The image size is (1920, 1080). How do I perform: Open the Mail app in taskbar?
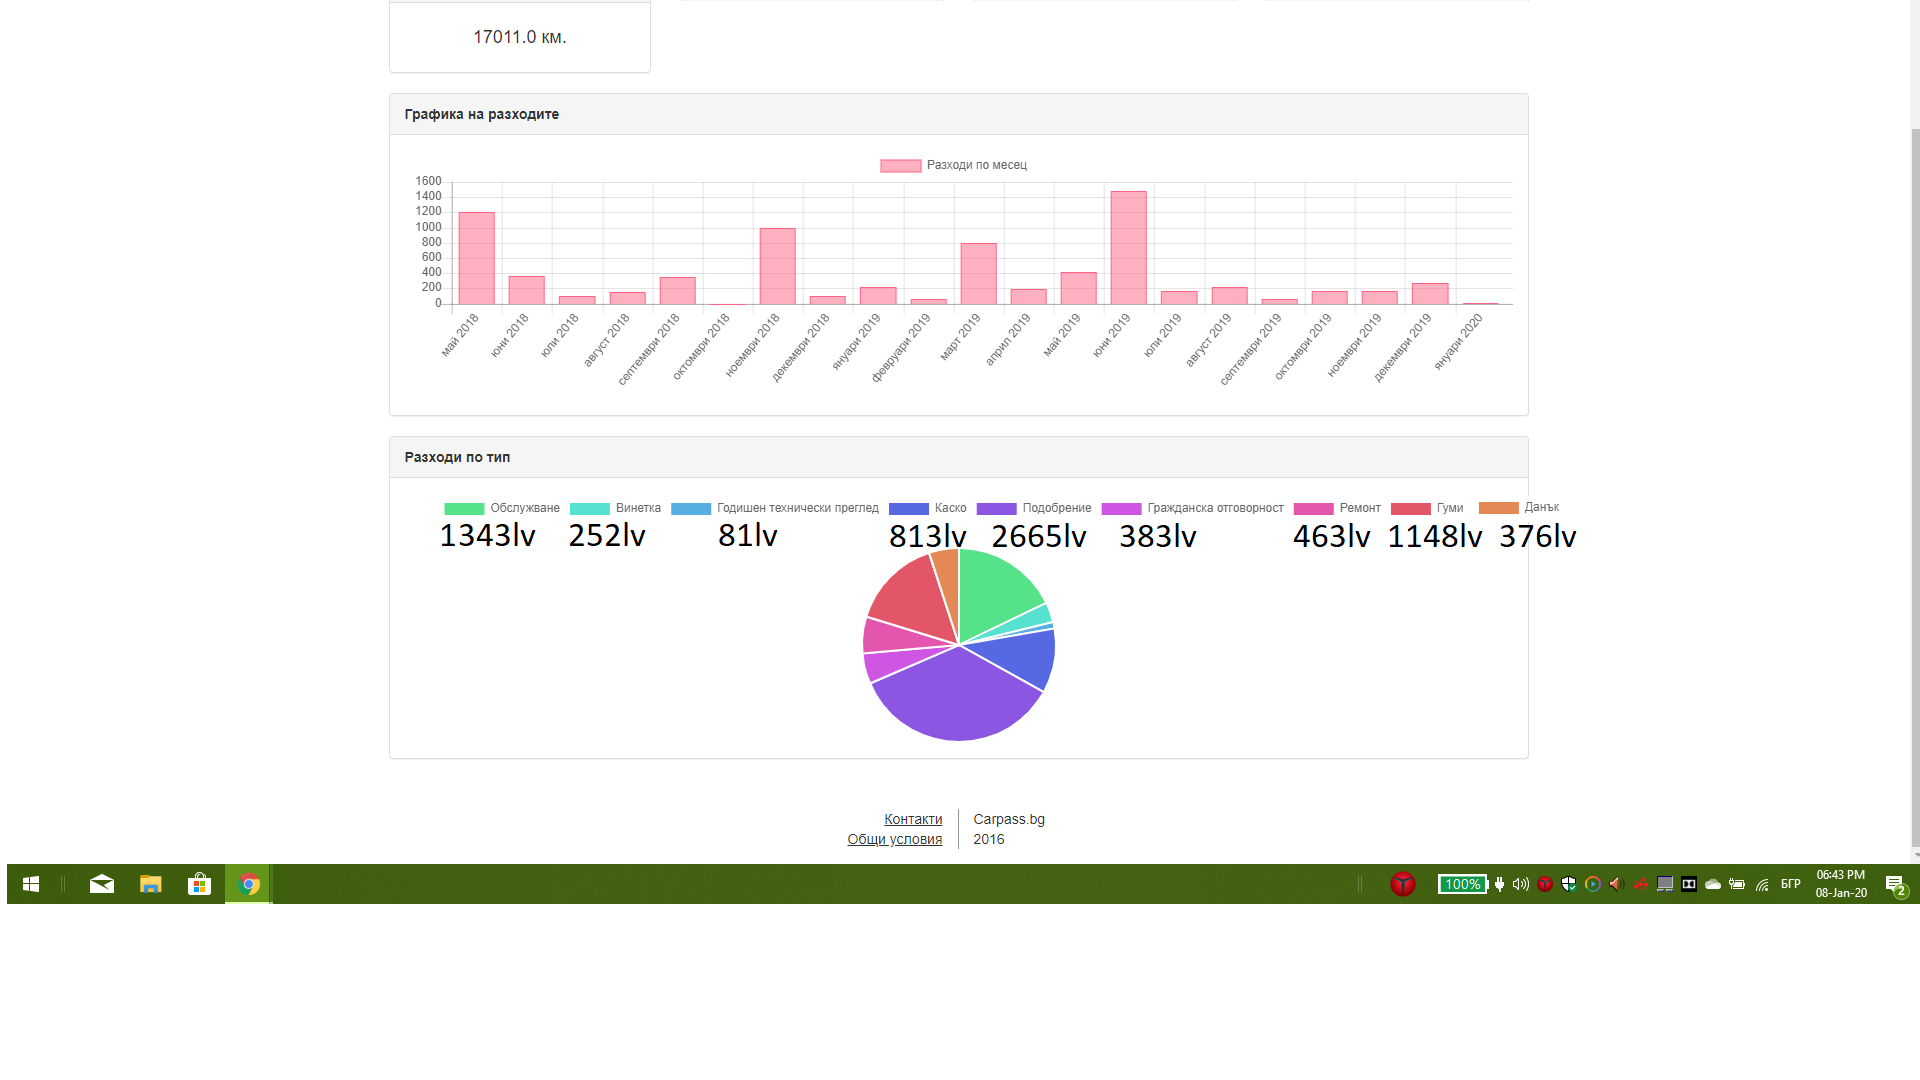pos(102,884)
